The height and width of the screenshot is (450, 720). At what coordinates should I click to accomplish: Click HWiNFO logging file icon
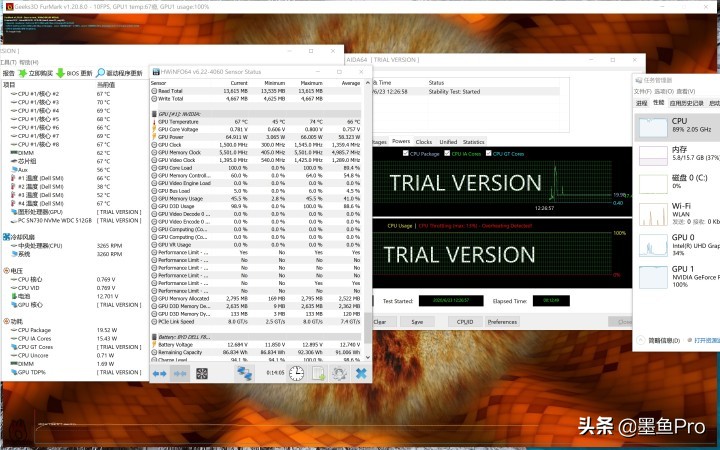click(x=318, y=373)
